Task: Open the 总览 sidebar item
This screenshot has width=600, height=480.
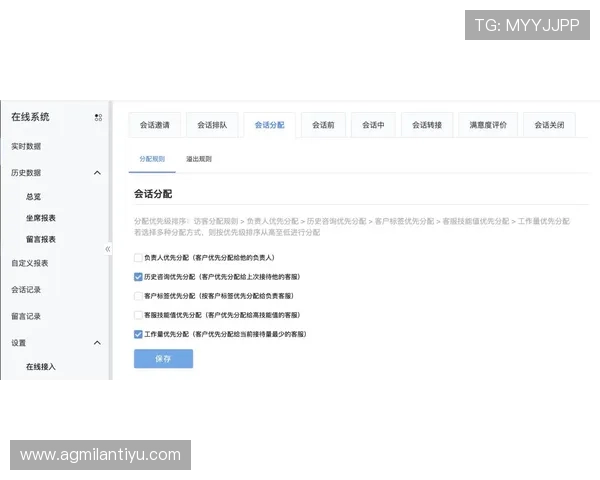Action: [x=33, y=197]
